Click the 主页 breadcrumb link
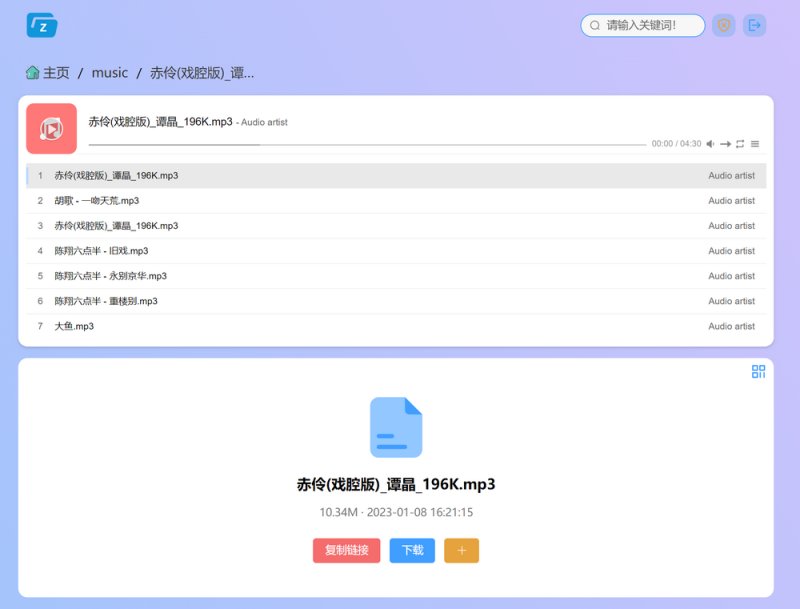The height and width of the screenshot is (609, 800). tap(56, 73)
